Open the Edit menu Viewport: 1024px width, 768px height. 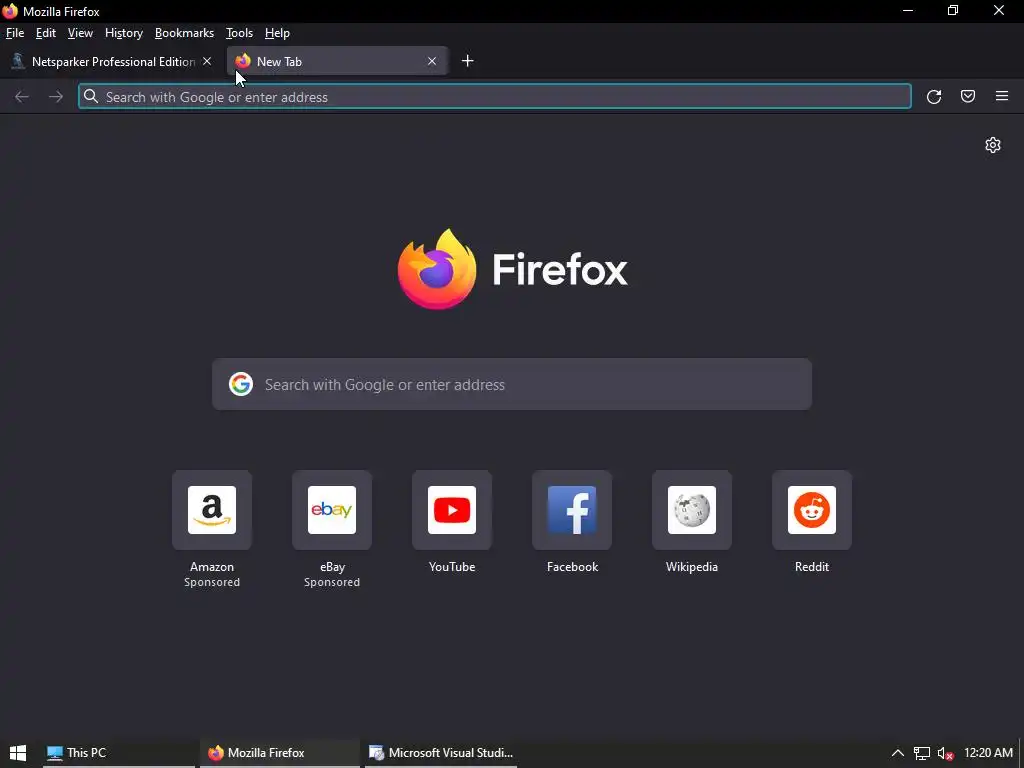[x=46, y=33]
